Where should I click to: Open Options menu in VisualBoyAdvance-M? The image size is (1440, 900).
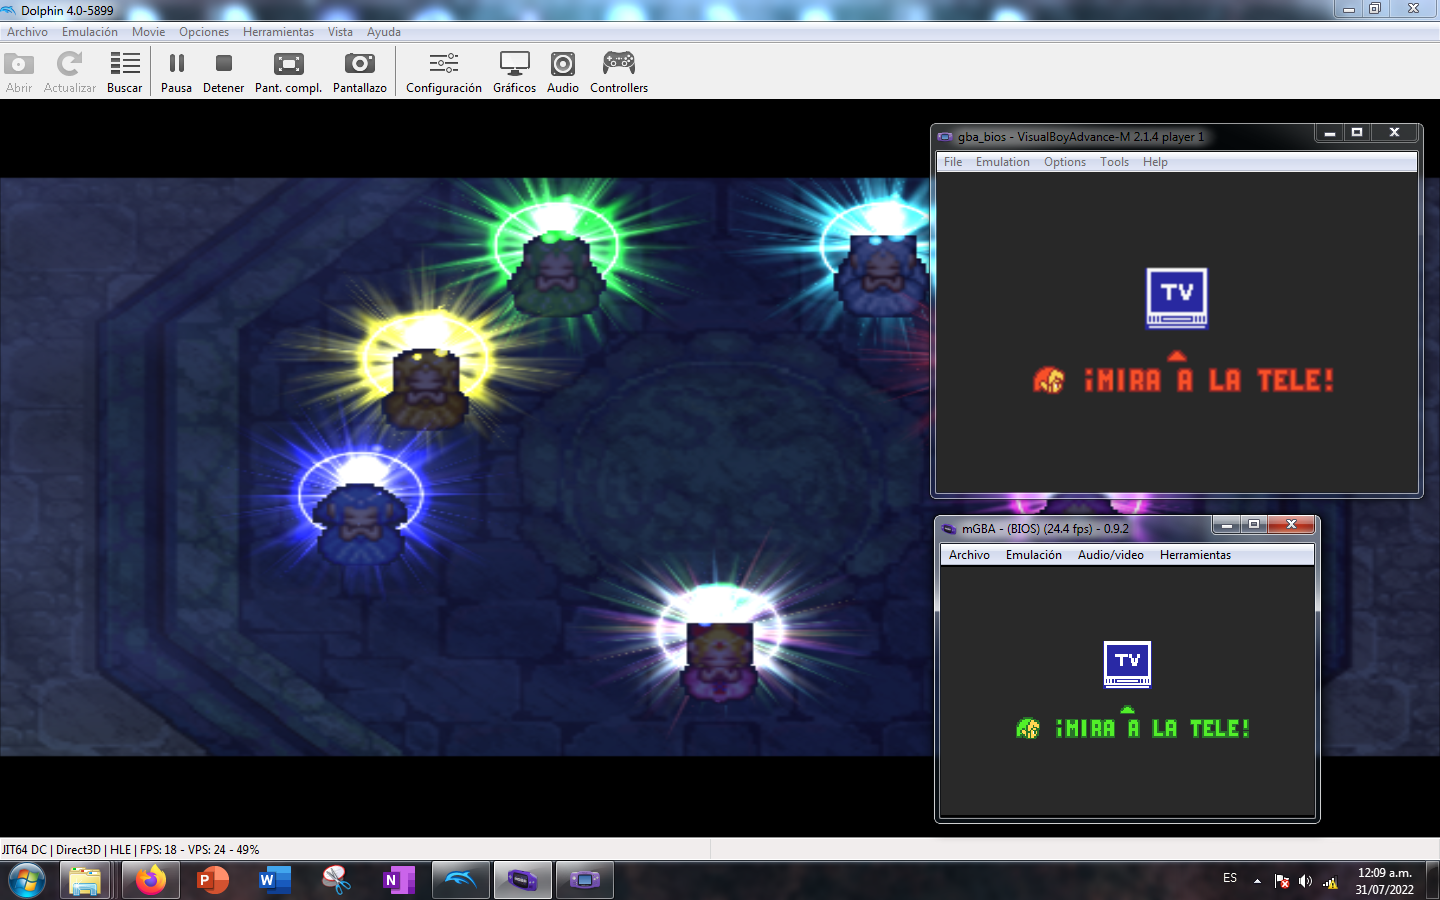(x=1064, y=162)
